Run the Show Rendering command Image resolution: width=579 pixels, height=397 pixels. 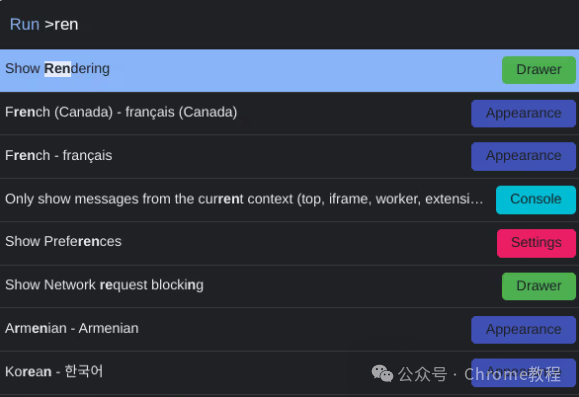pyautogui.click(x=290, y=70)
